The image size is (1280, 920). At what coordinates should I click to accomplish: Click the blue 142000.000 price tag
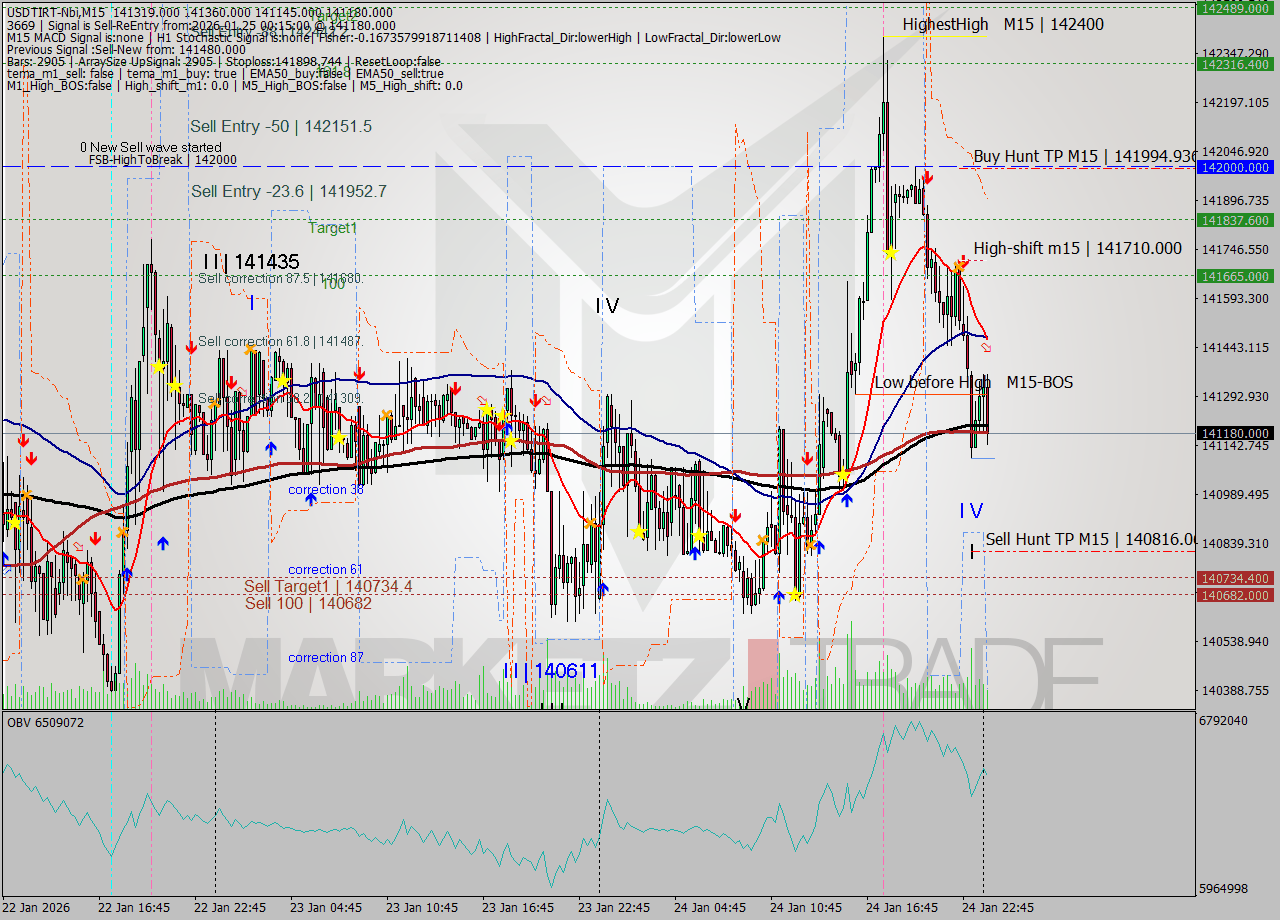coord(1237,168)
